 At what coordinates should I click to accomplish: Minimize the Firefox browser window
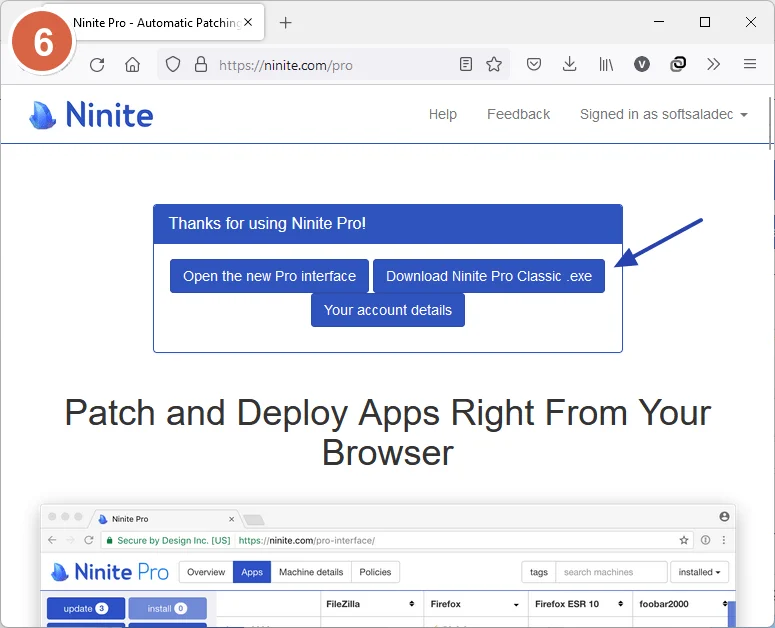(659, 22)
